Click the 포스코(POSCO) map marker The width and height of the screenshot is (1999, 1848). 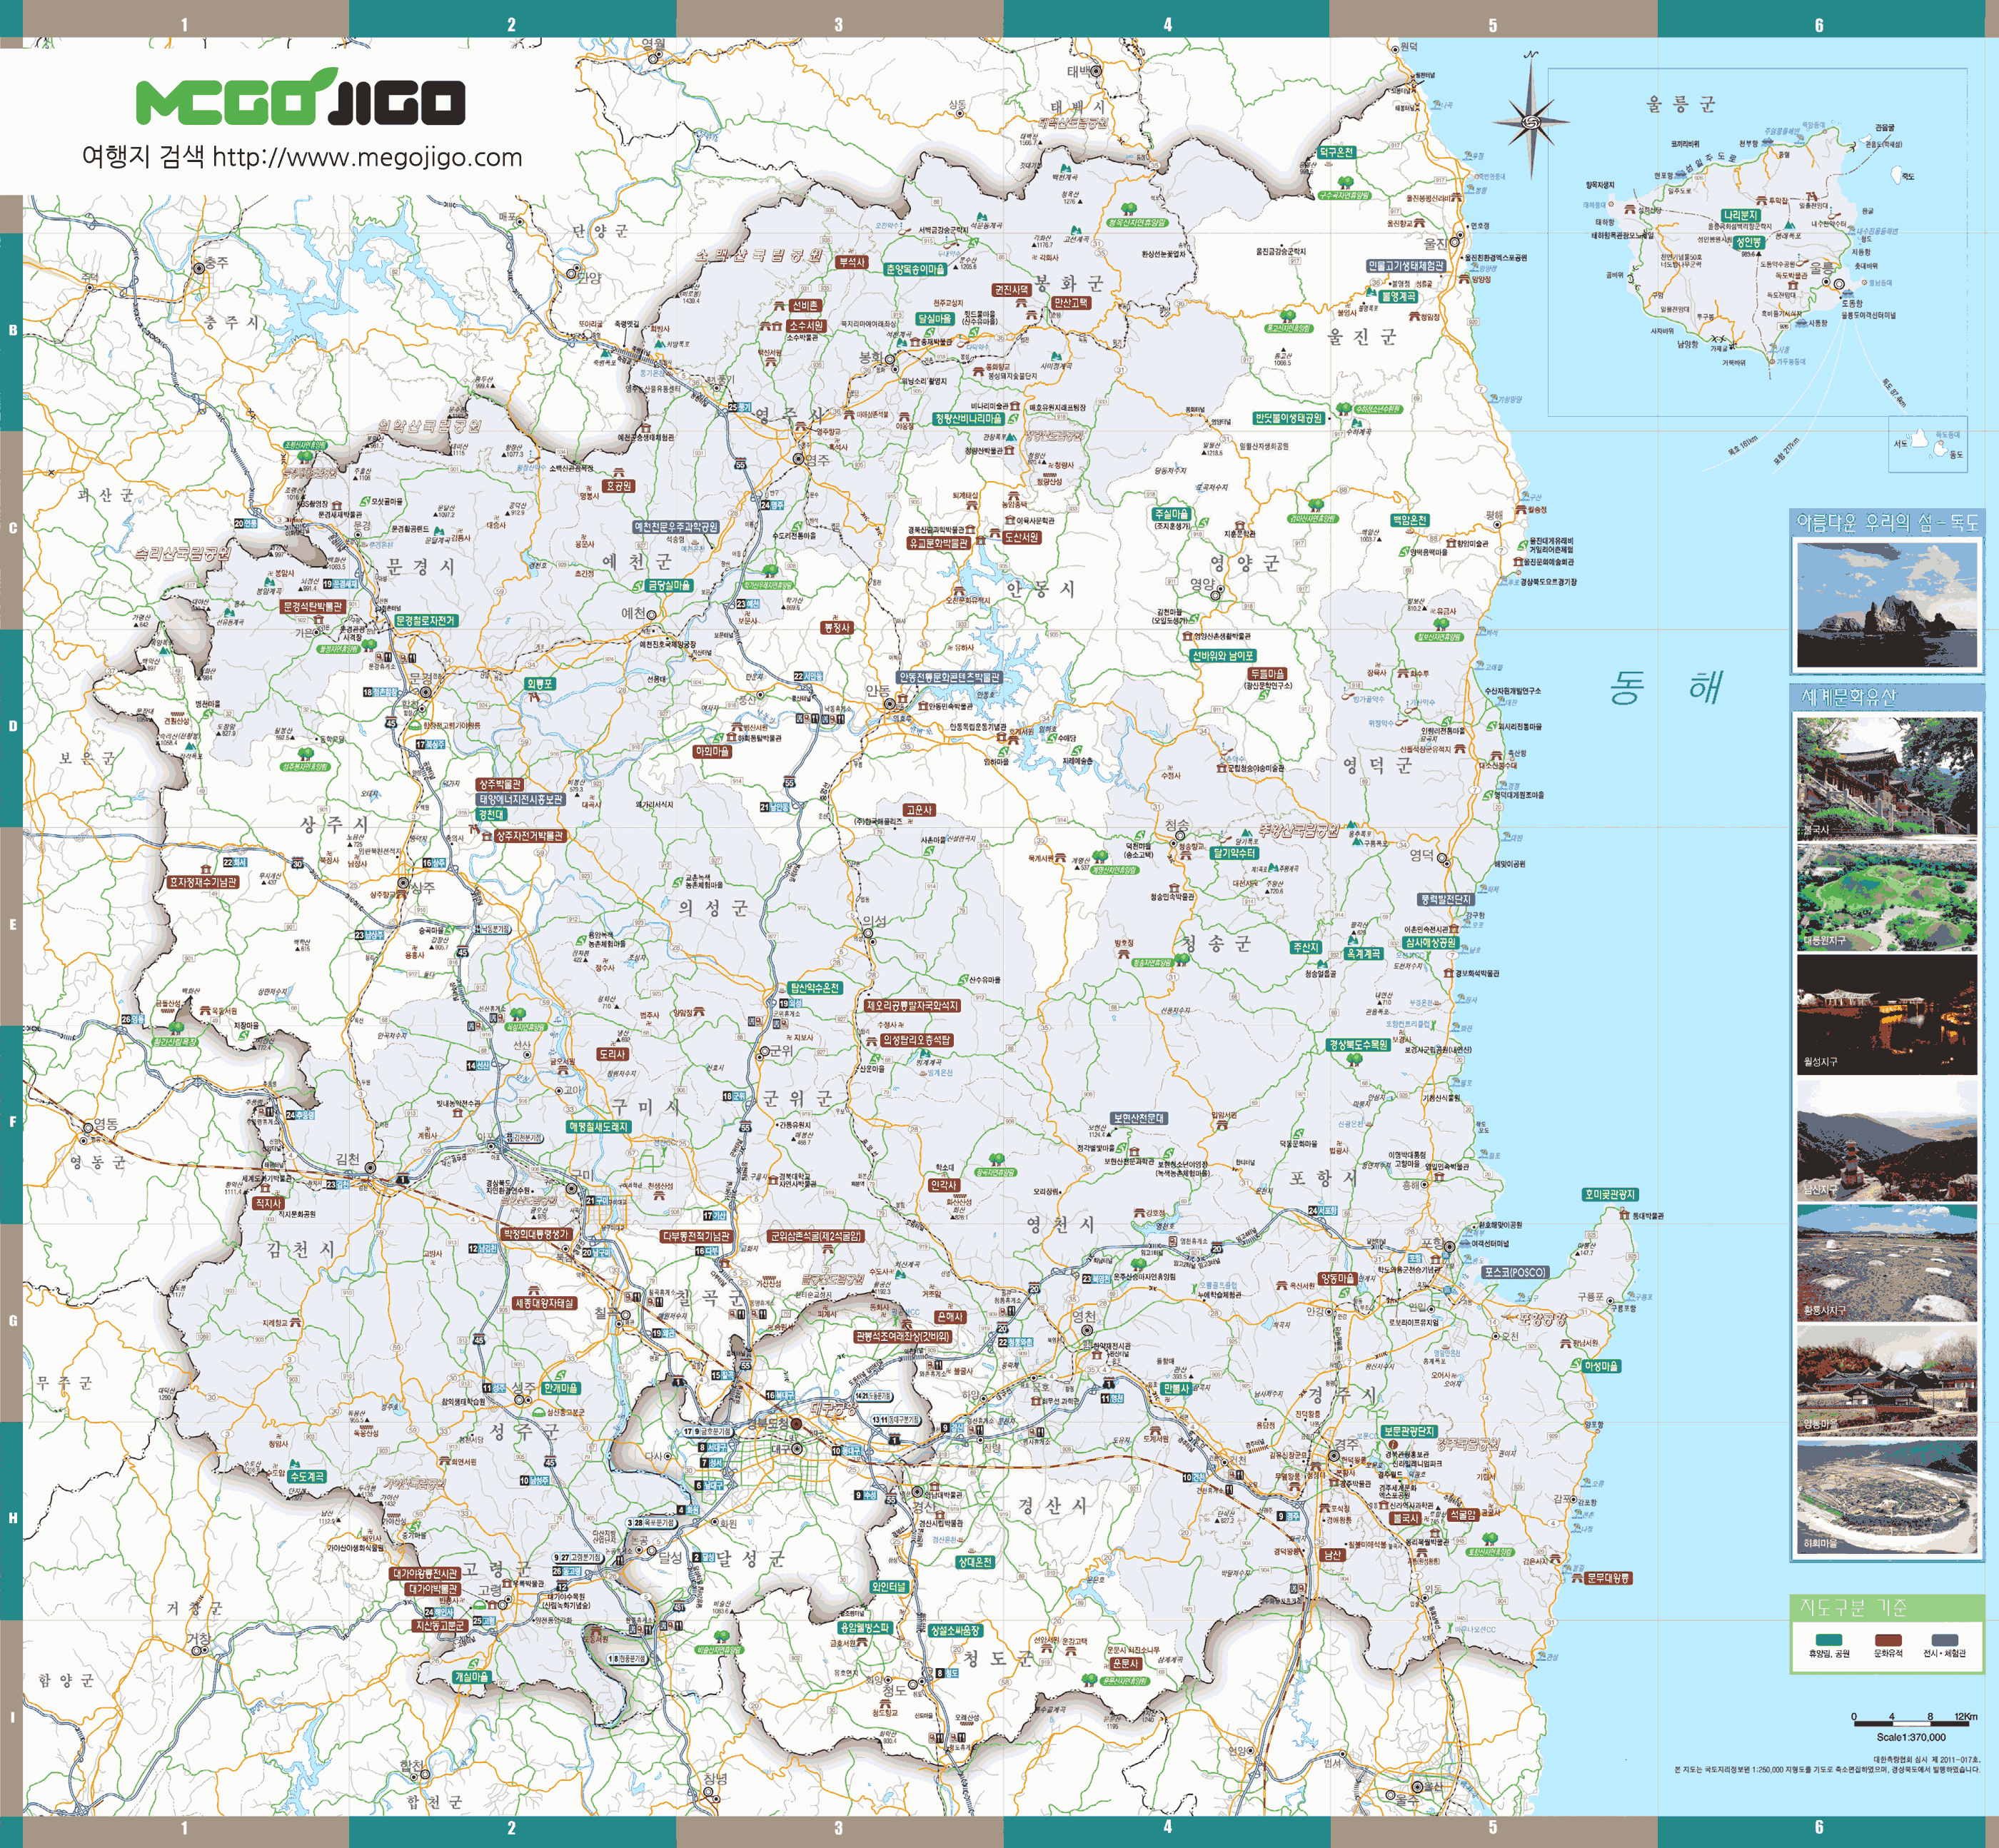pyautogui.click(x=1514, y=1272)
